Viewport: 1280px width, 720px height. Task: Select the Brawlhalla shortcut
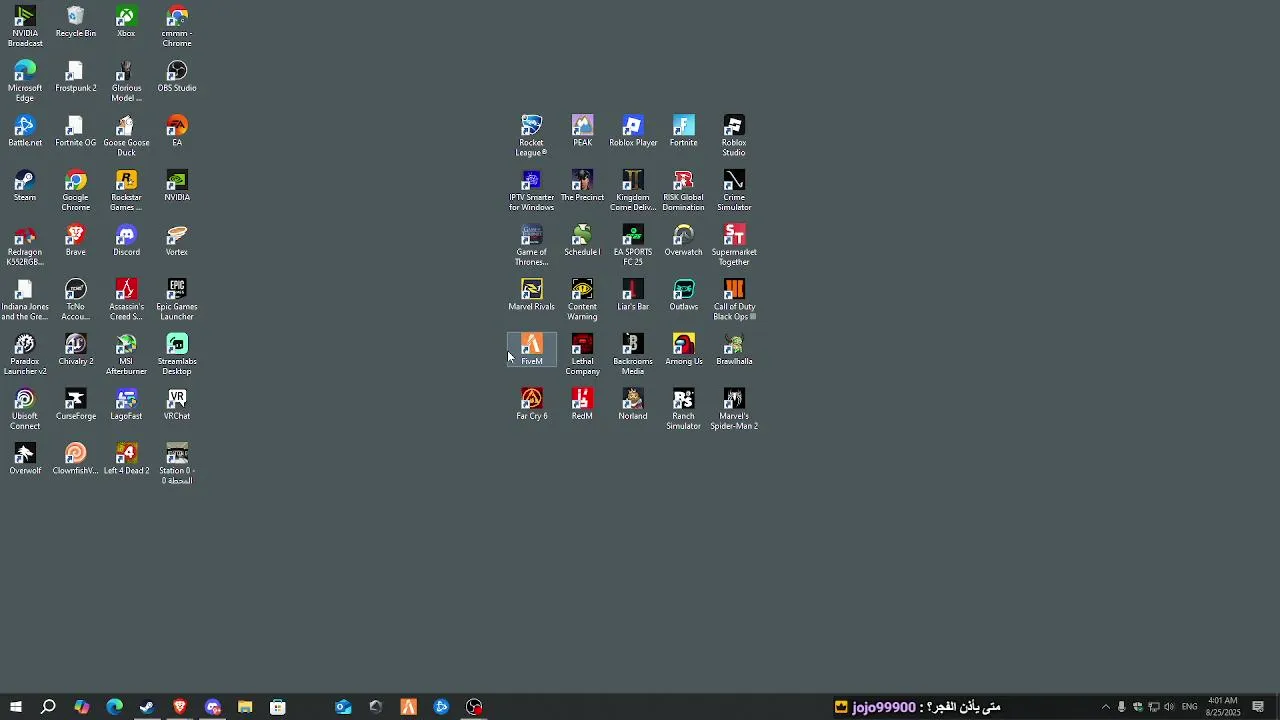734,350
